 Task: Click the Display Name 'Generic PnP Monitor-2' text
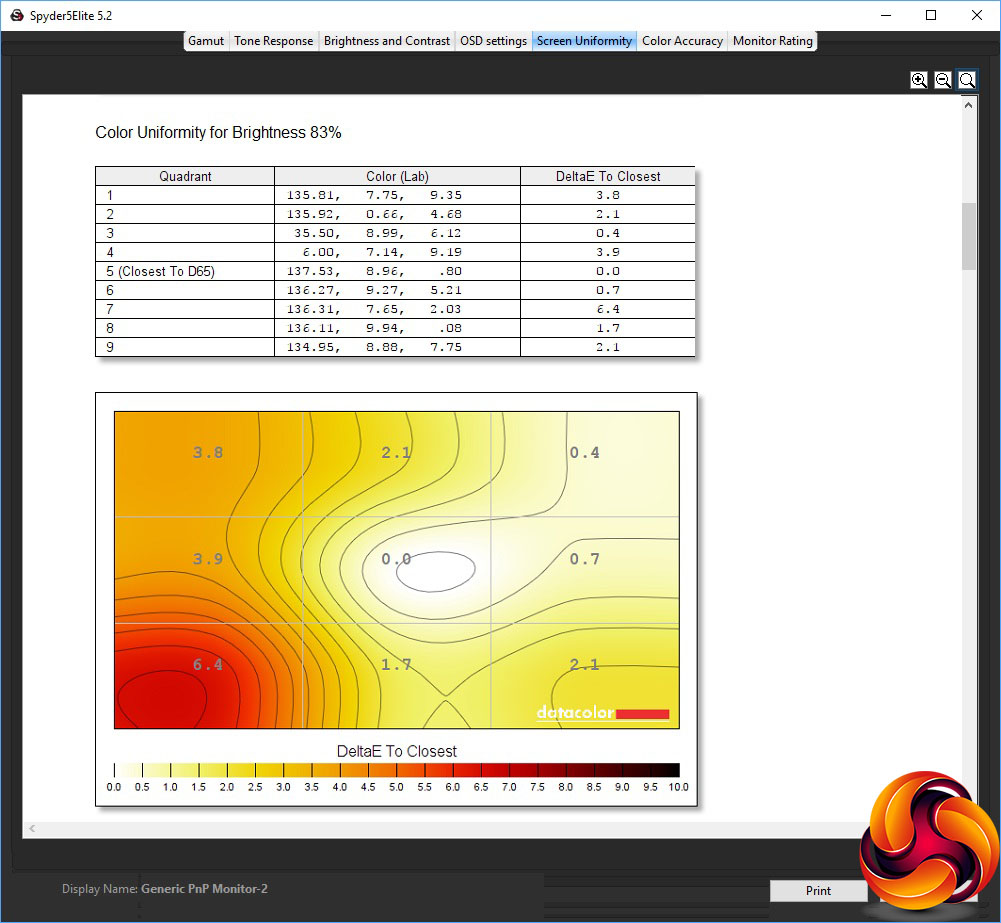point(204,889)
